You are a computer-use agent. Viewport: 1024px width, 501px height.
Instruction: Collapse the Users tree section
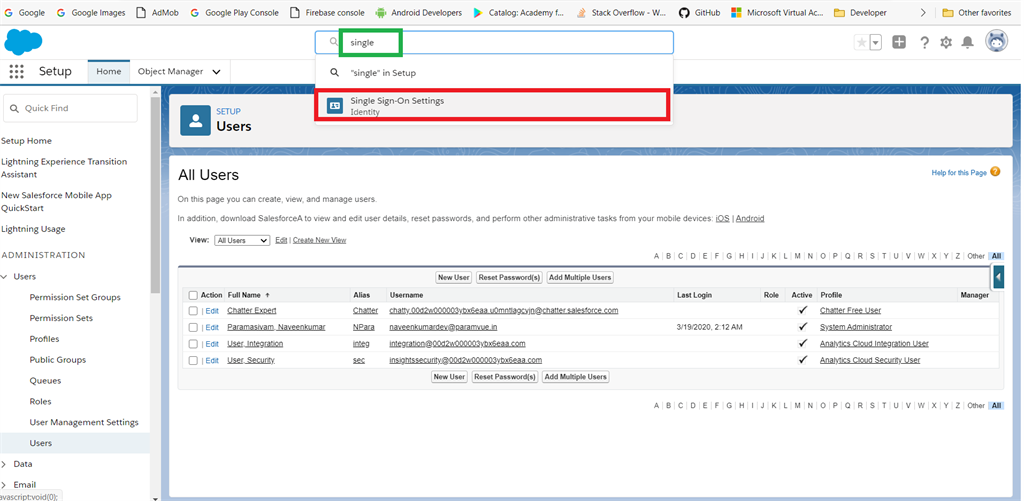pyautogui.click(x=4, y=276)
